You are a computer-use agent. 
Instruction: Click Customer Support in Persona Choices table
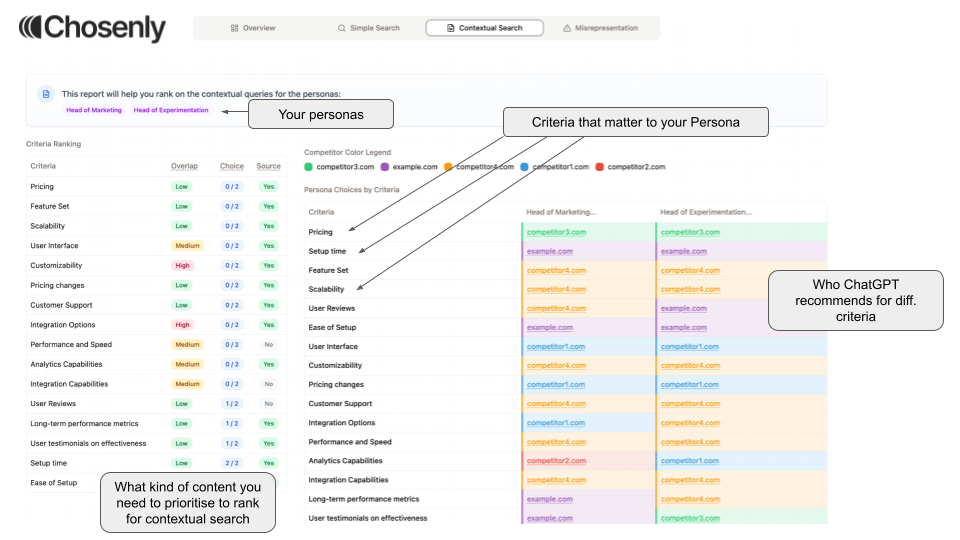(x=340, y=403)
